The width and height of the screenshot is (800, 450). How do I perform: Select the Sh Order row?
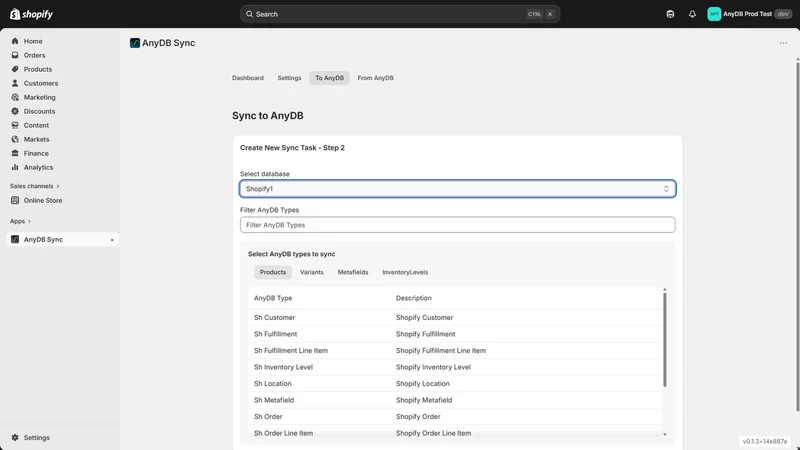(x=455, y=417)
